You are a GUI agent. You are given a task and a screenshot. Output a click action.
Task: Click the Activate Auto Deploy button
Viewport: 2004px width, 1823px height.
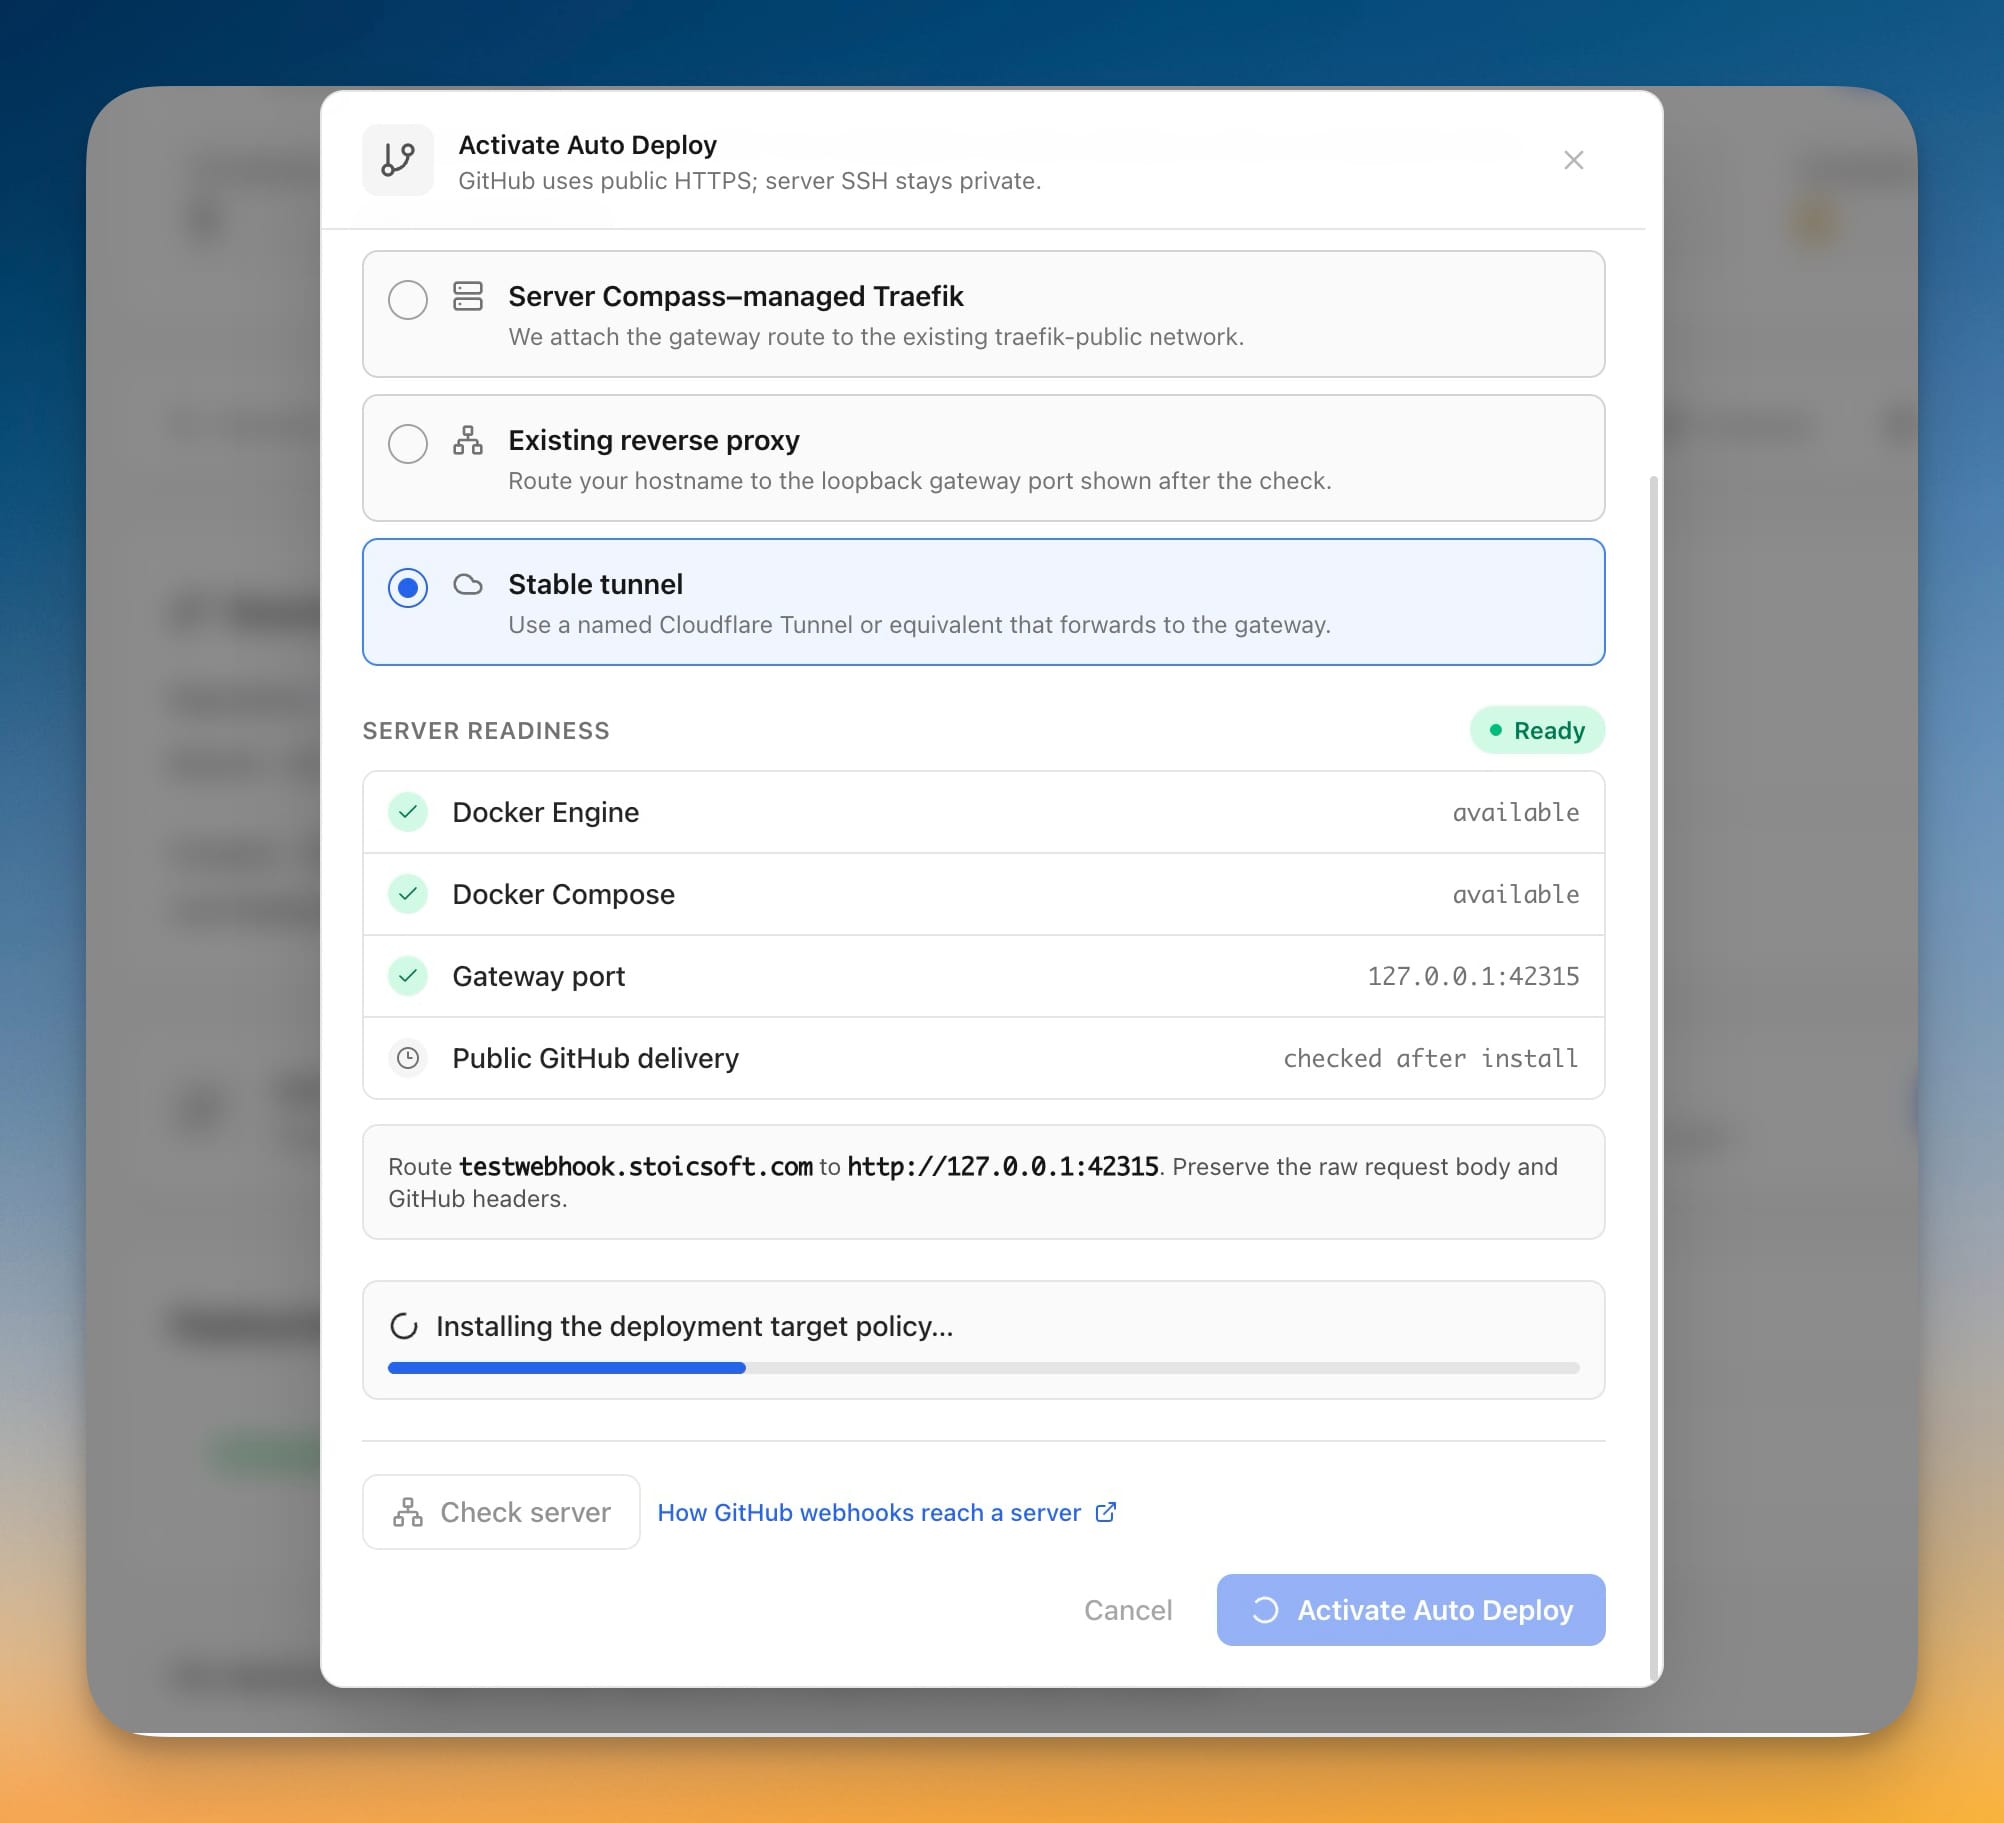(1411, 1610)
